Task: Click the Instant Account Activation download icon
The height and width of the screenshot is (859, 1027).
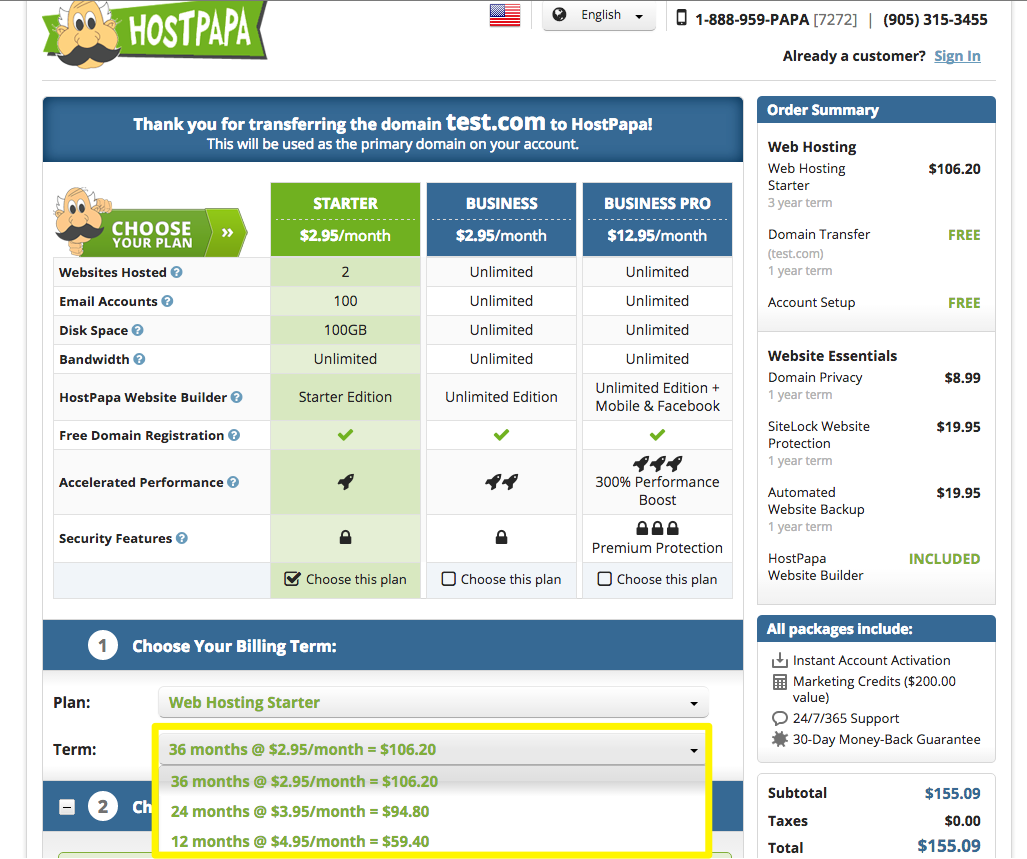Action: (x=779, y=660)
